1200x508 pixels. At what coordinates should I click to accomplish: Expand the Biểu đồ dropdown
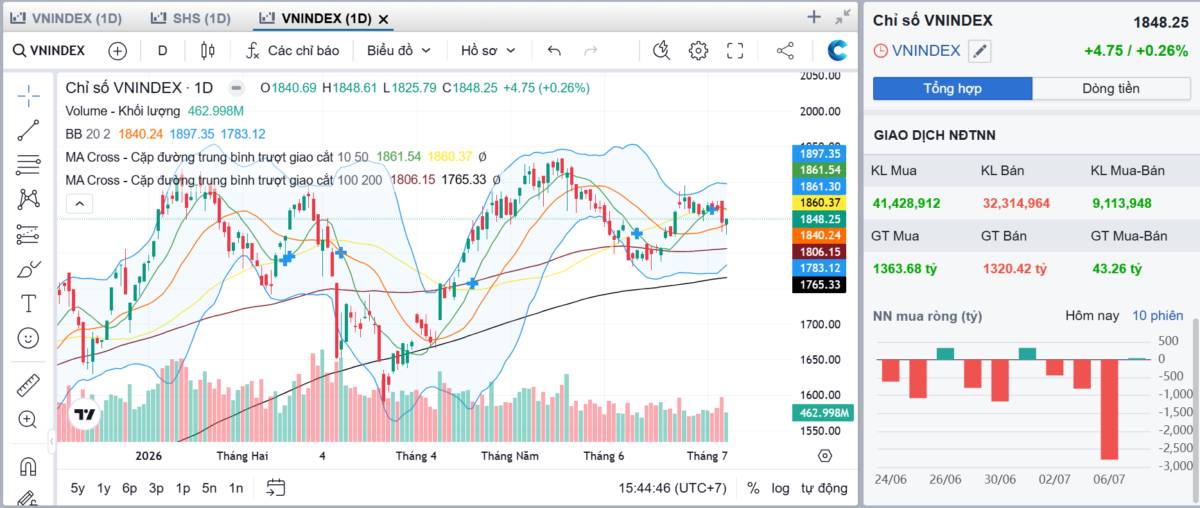398,50
